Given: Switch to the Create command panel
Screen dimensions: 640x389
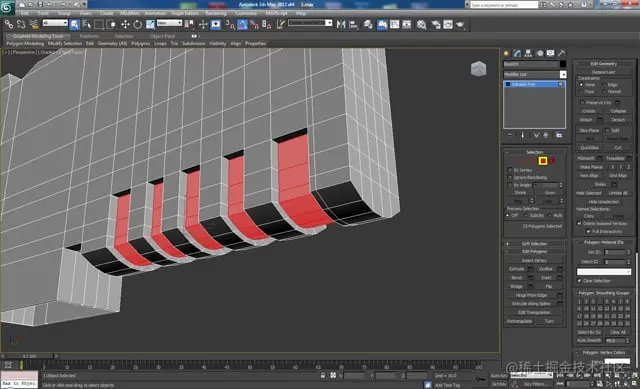Looking at the screenshot, I should click(x=507, y=53).
